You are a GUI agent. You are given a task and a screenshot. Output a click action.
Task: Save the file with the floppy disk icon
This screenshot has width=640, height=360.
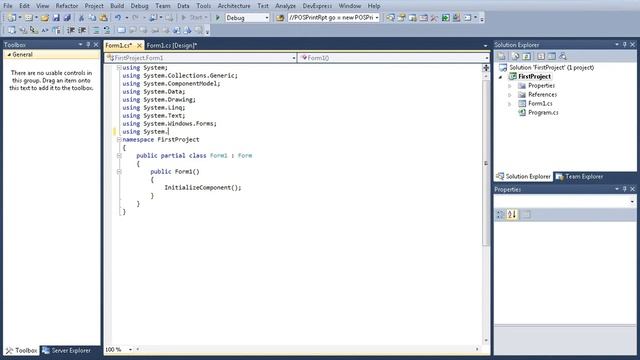pos(56,18)
